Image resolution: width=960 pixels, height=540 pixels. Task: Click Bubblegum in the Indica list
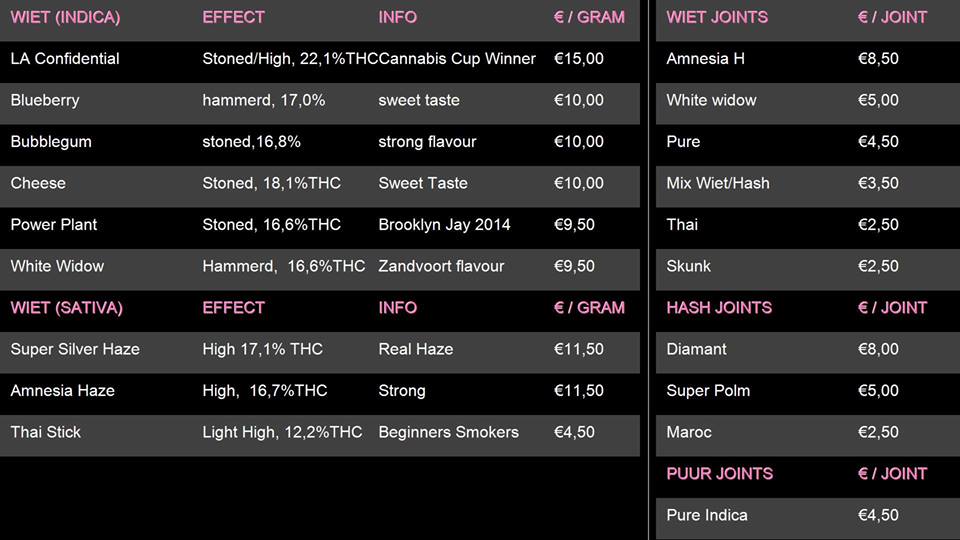51,142
